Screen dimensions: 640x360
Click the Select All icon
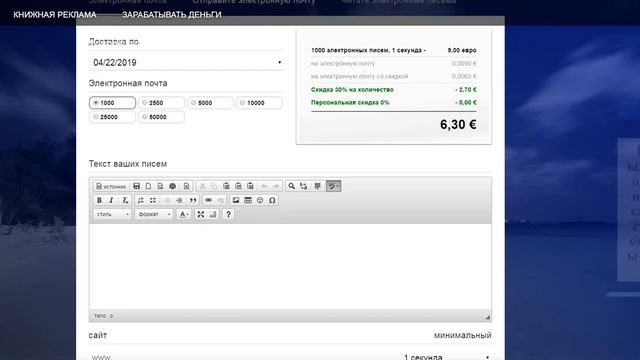[x=317, y=186]
